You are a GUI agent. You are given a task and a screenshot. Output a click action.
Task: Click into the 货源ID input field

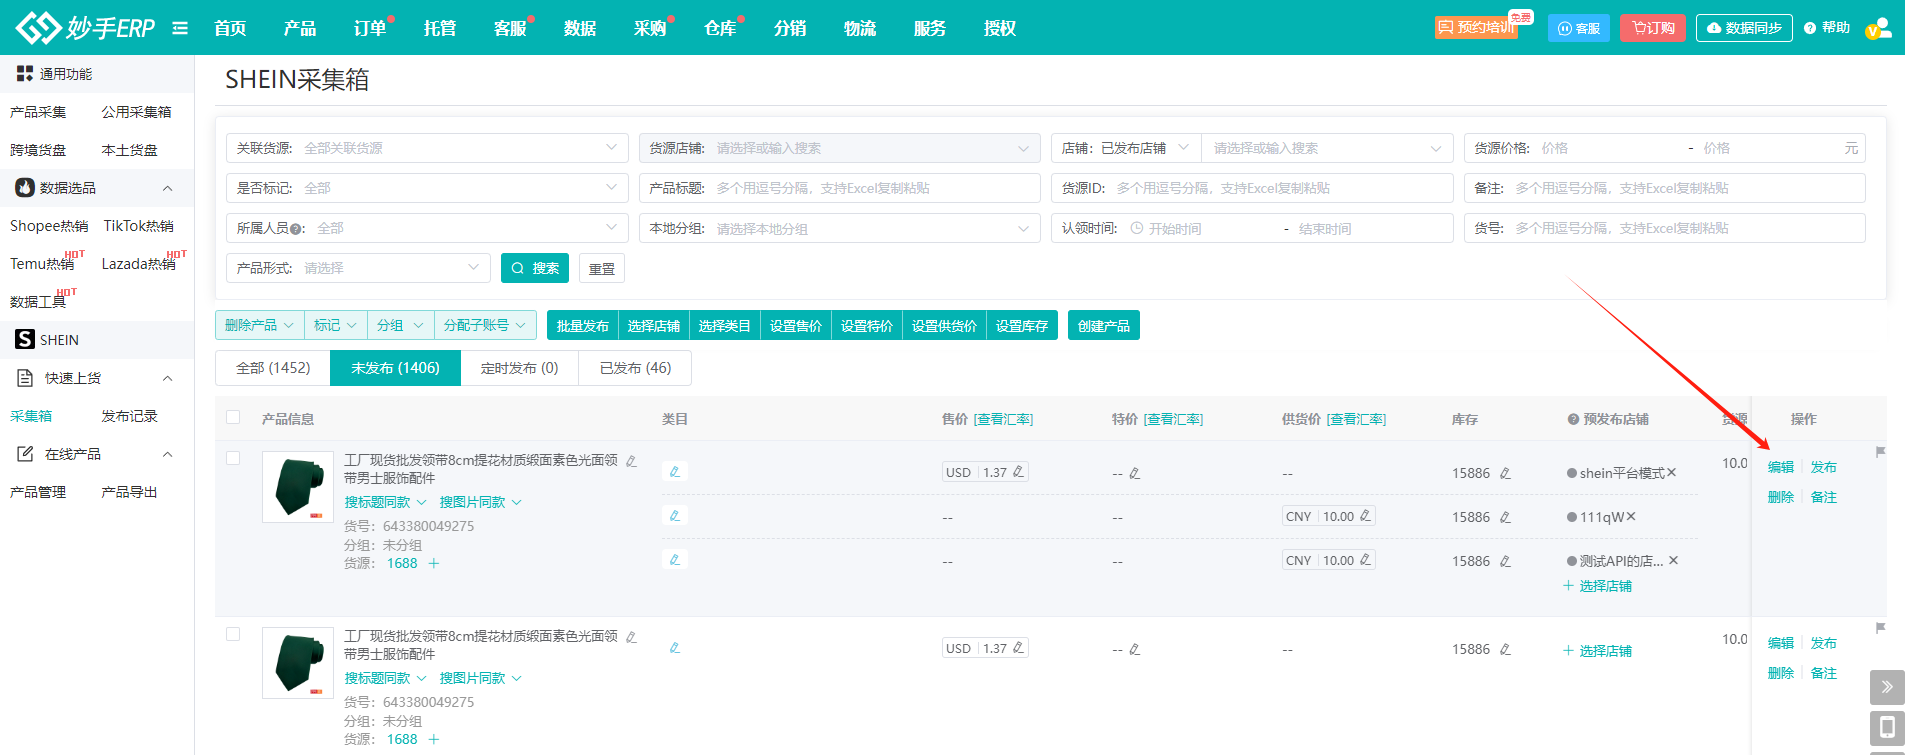point(1252,188)
